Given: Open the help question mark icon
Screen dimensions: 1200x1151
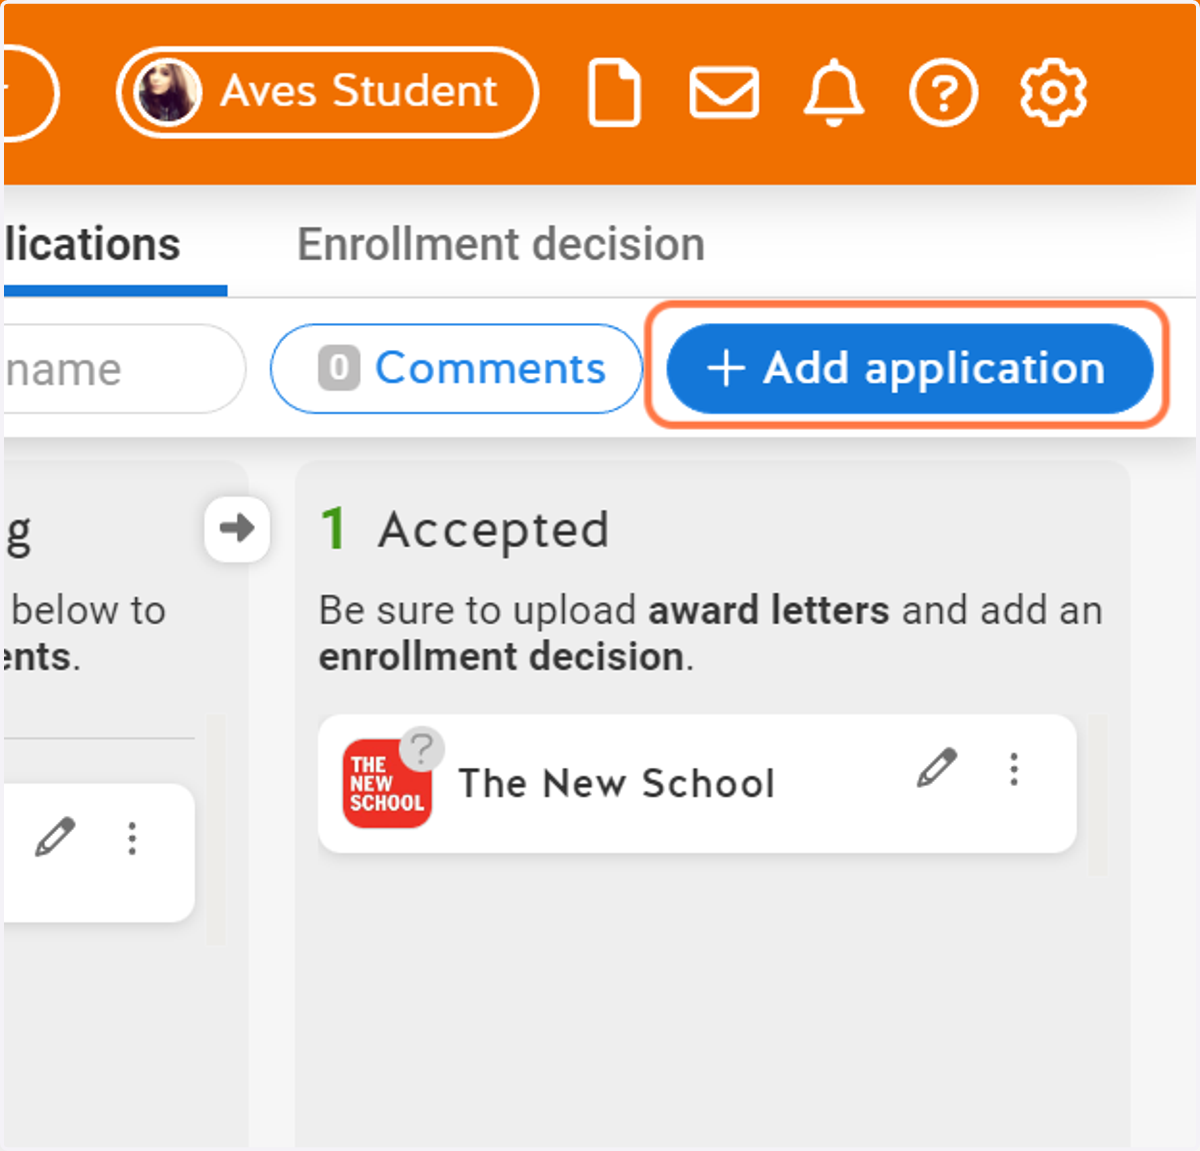Looking at the screenshot, I should coord(943,93).
